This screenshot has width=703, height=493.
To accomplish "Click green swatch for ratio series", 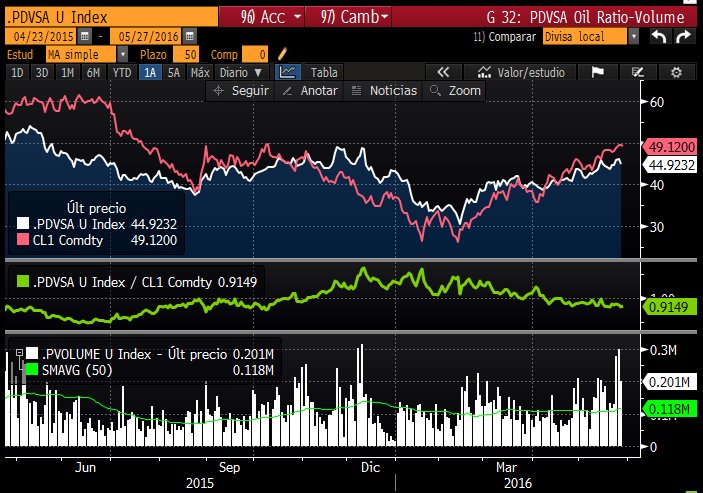I will tap(23, 281).
